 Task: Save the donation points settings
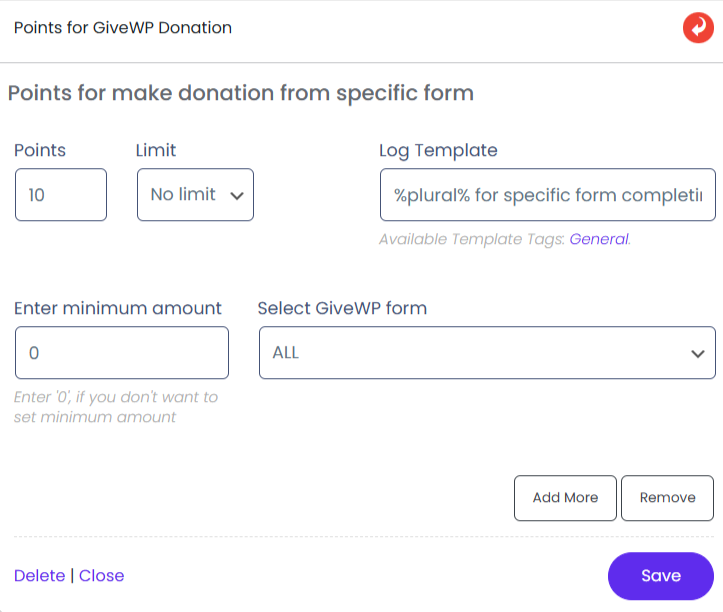tap(660, 575)
